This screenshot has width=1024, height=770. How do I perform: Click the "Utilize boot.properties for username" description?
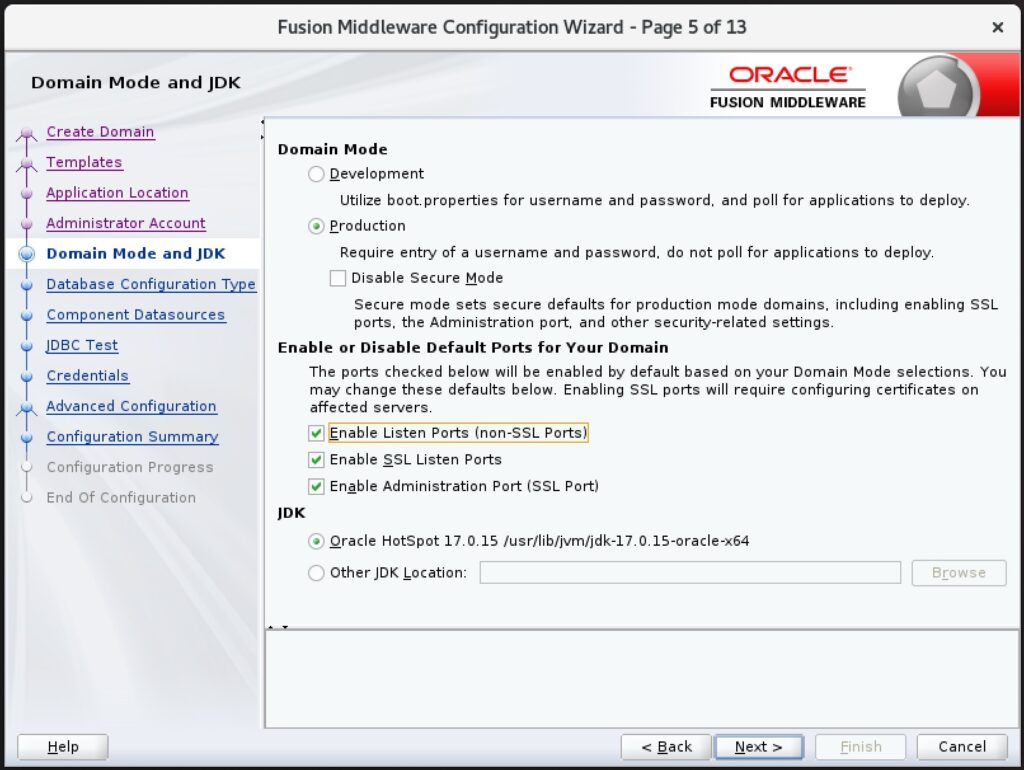pos(654,201)
